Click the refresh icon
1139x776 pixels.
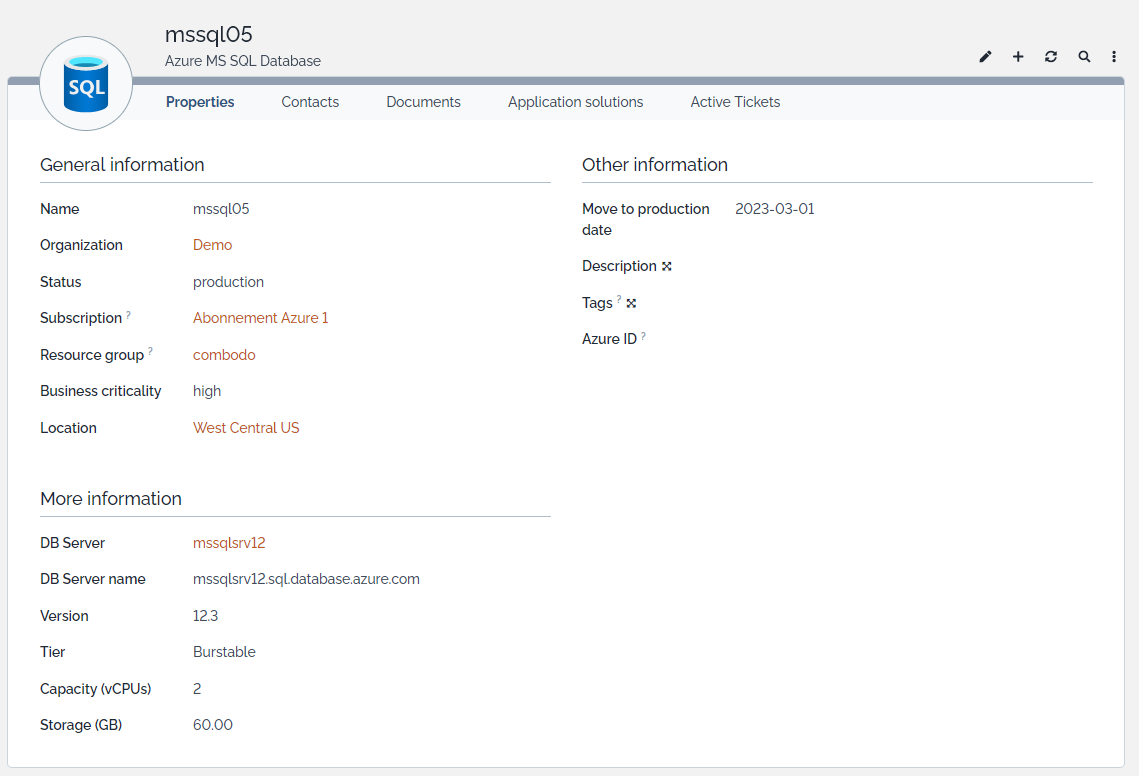tap(1051, 57)
